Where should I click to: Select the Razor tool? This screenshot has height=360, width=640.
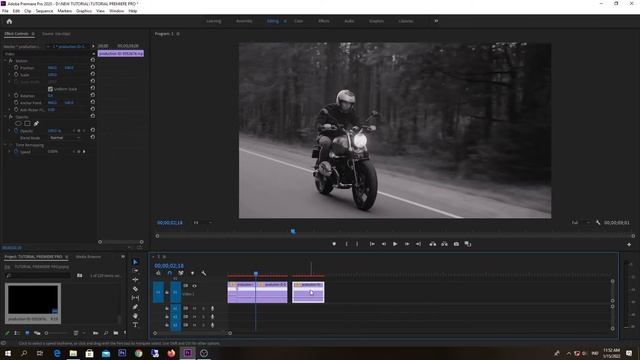click(x=136, y=289)
